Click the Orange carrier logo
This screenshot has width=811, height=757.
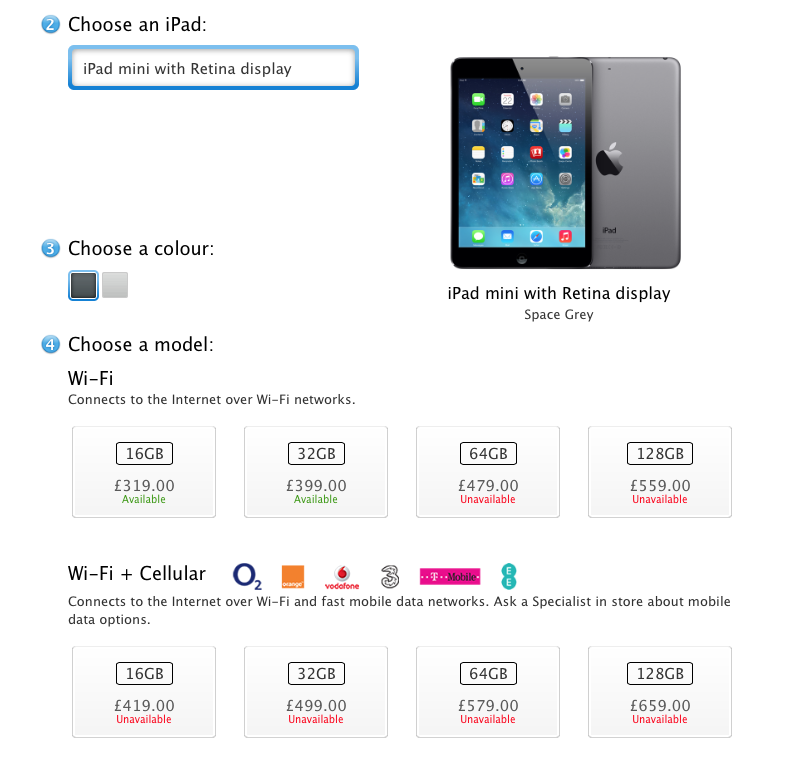pos(293,577)
